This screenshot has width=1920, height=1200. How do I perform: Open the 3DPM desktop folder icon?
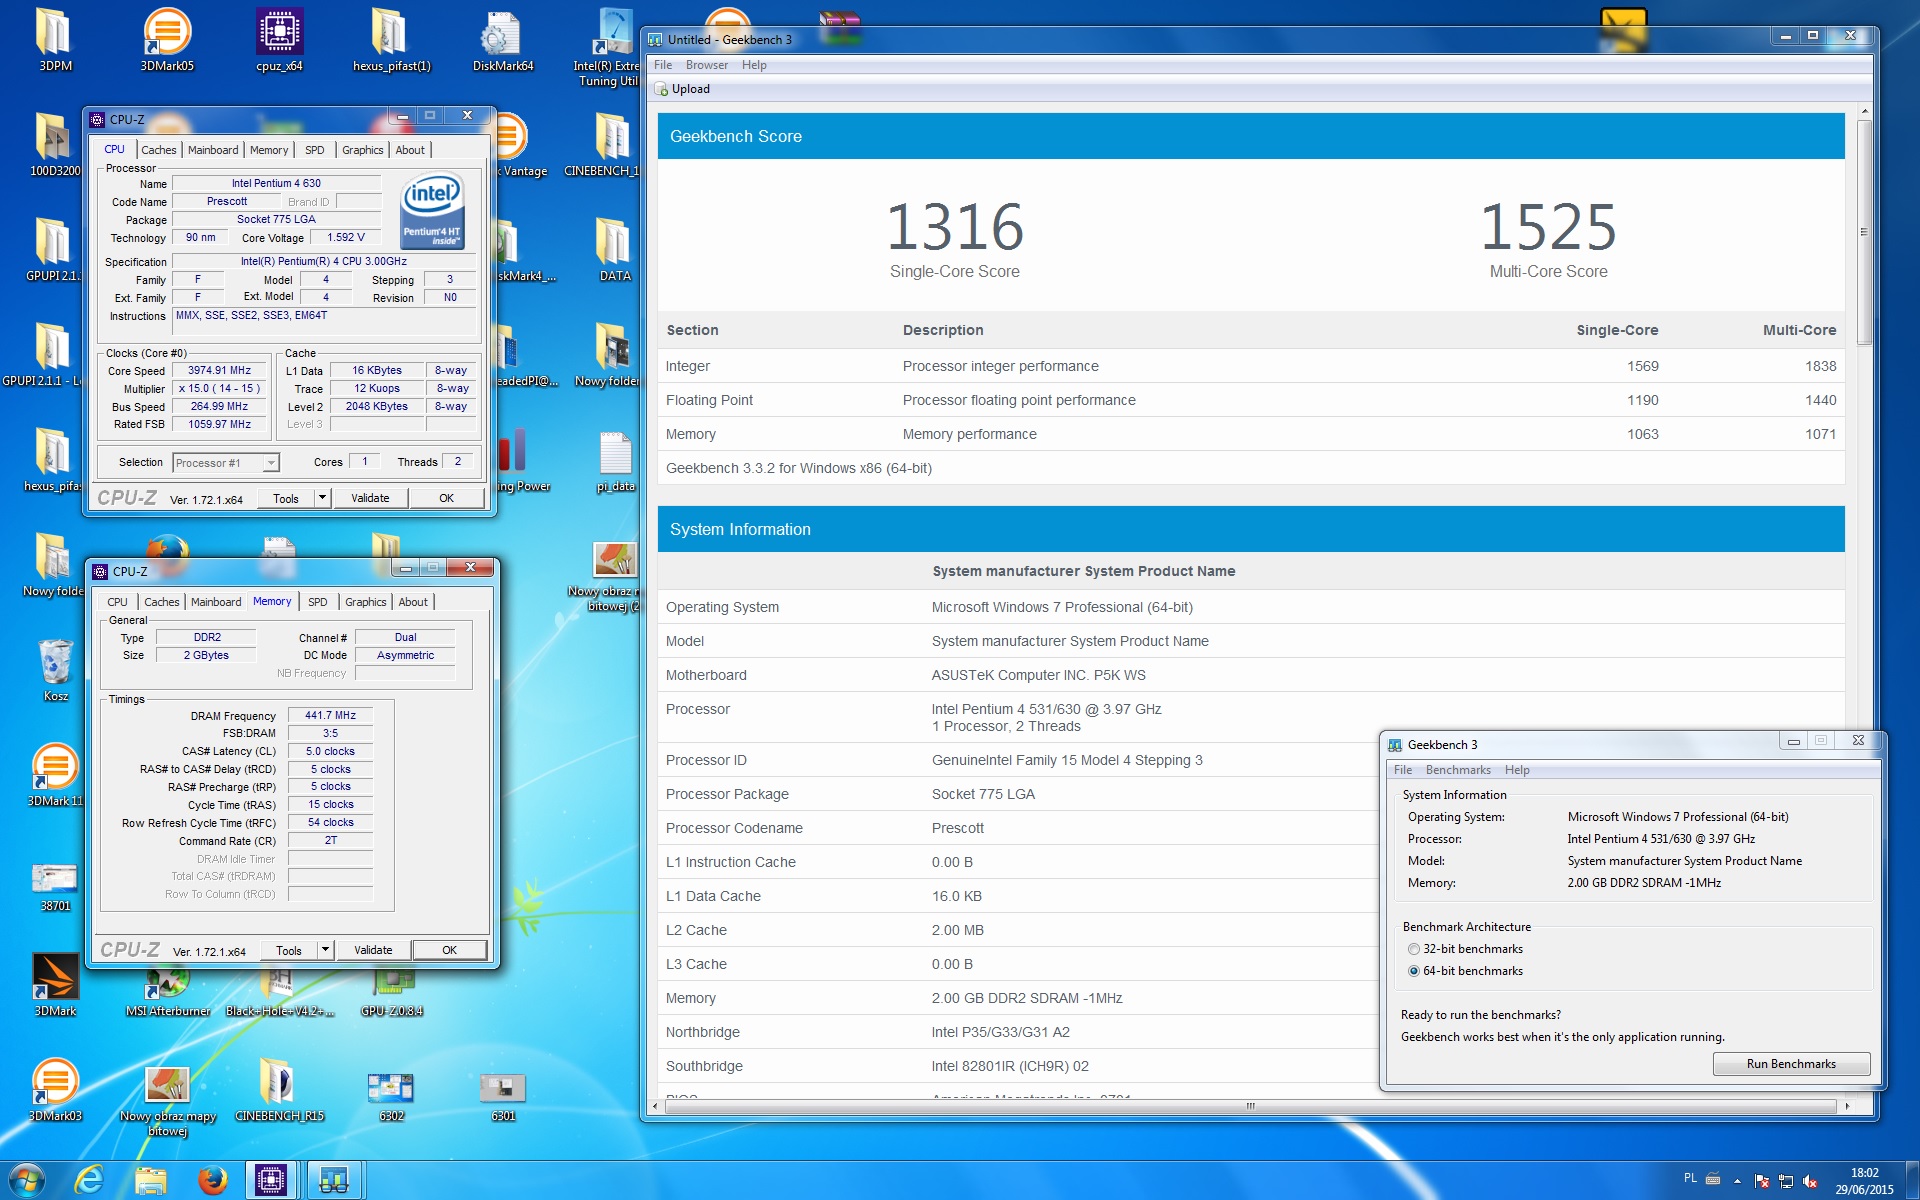point(55,40)
